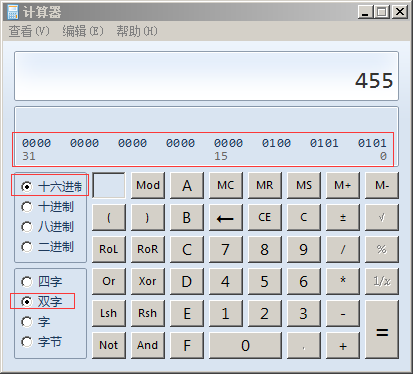The height and width of the screenshot is (374, 413).
Task: Click the decimal point button
Action: tap(304, 345)
